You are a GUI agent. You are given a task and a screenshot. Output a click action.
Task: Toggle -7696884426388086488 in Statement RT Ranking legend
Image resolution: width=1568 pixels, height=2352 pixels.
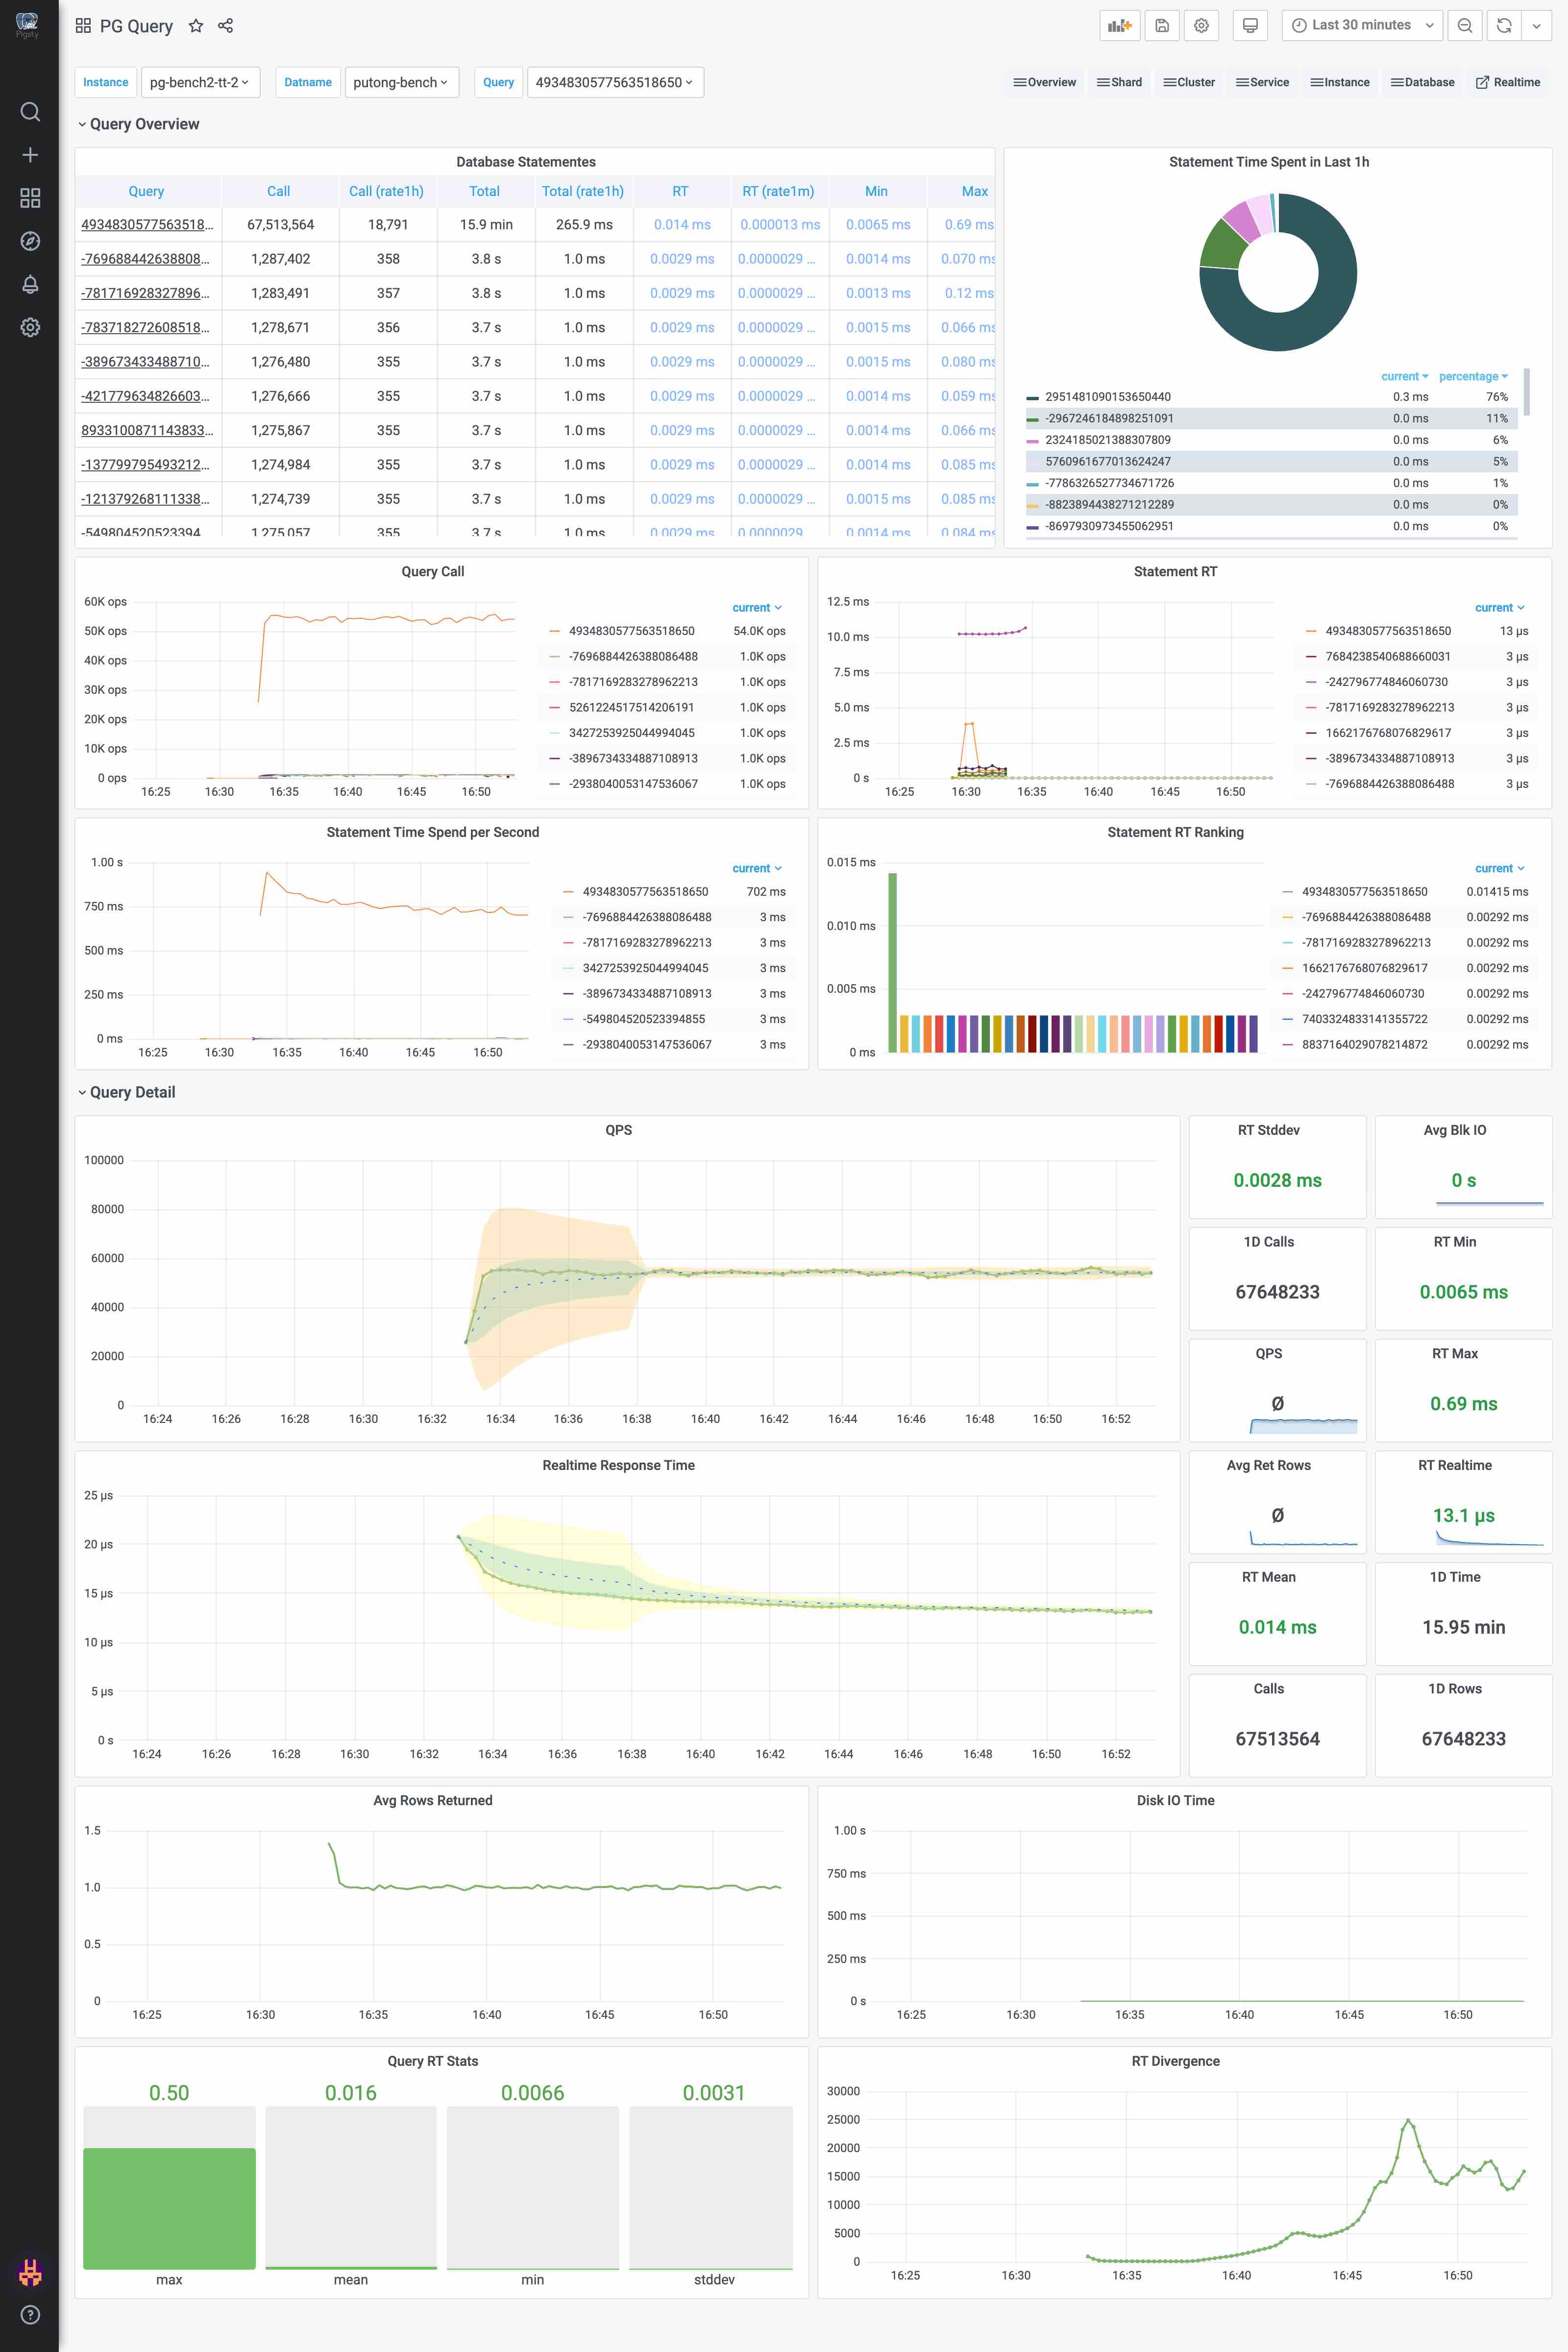pos(1365,917)
